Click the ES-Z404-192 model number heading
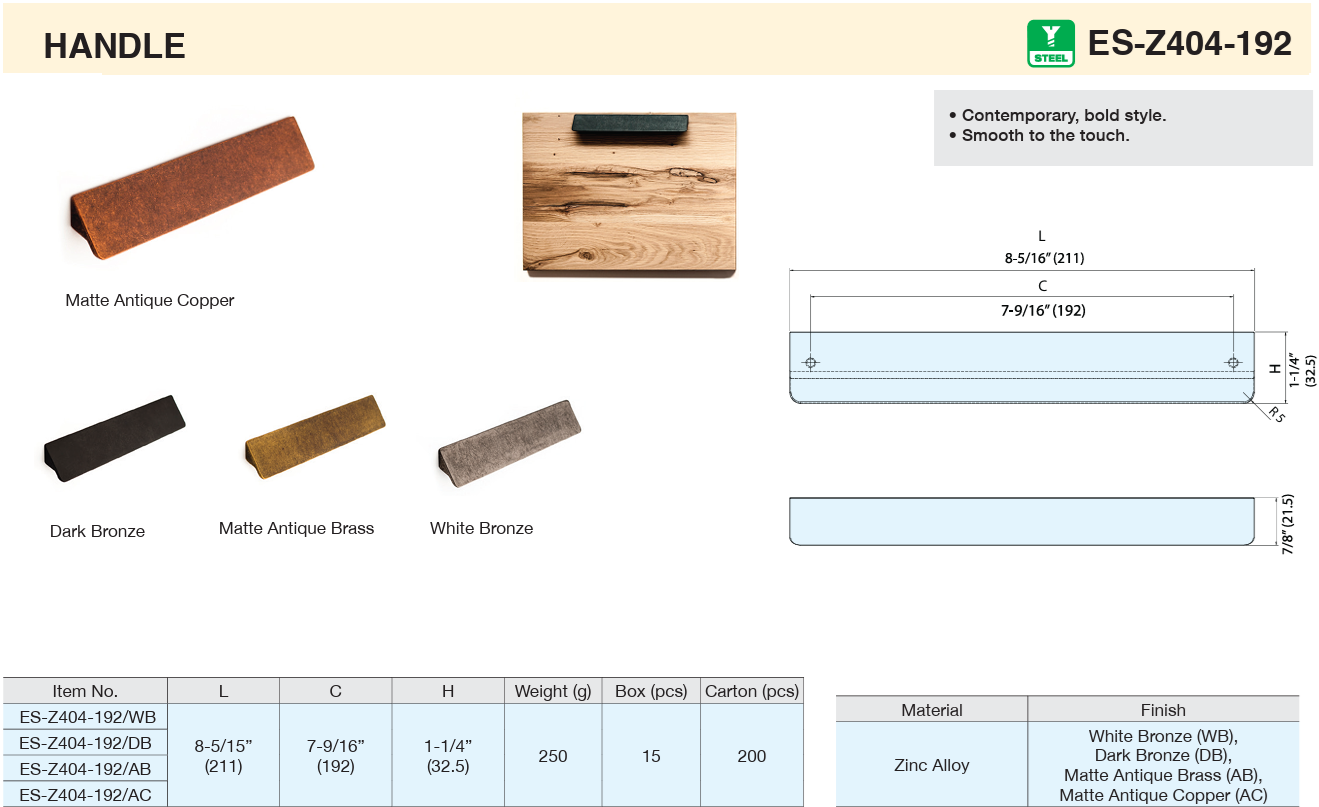The width and height of the screenshot is (1319, 807). click(1189, 44)
